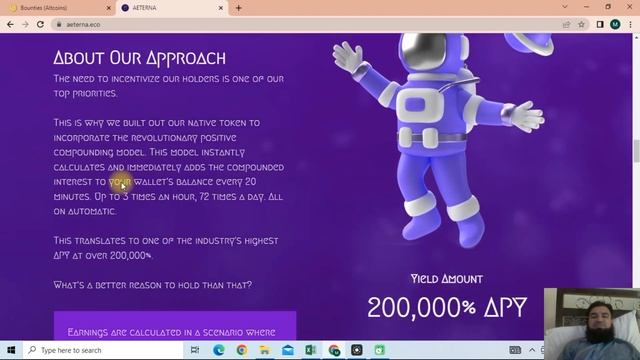This screenshot has height=360, width=640.
Task: Open a new browser tab
Action: [x=239, y=8]
